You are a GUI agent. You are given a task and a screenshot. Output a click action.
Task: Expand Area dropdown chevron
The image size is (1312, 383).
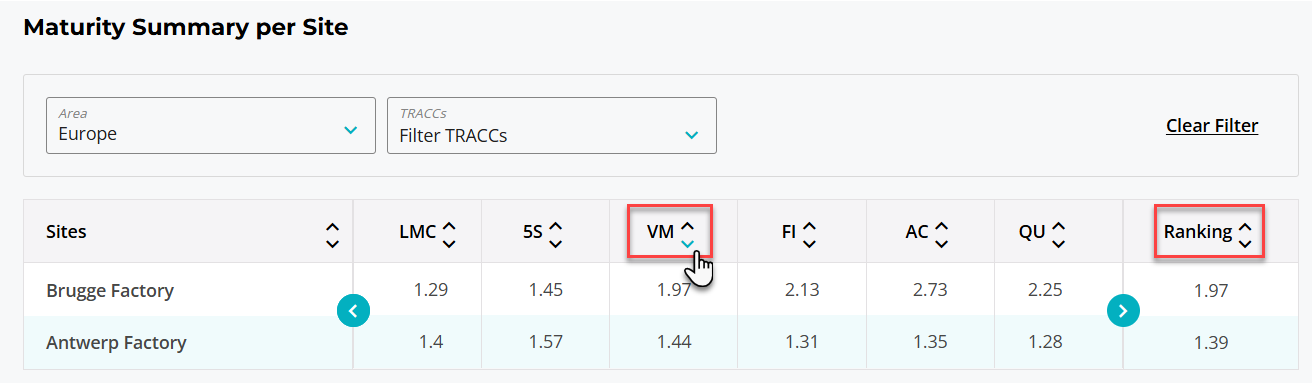pos(350,131)
